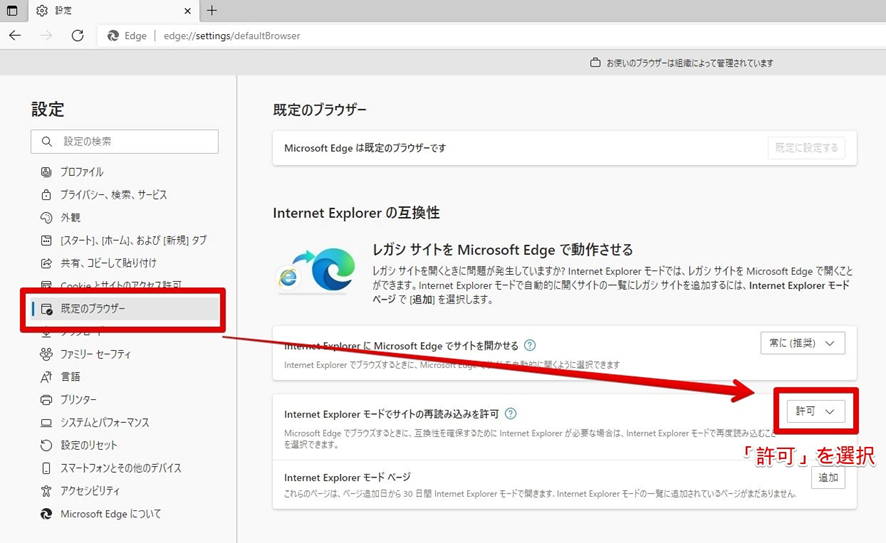This screenshot has width=886, height=543.
Task: Open 設定のリセット page
Action: 89,445
